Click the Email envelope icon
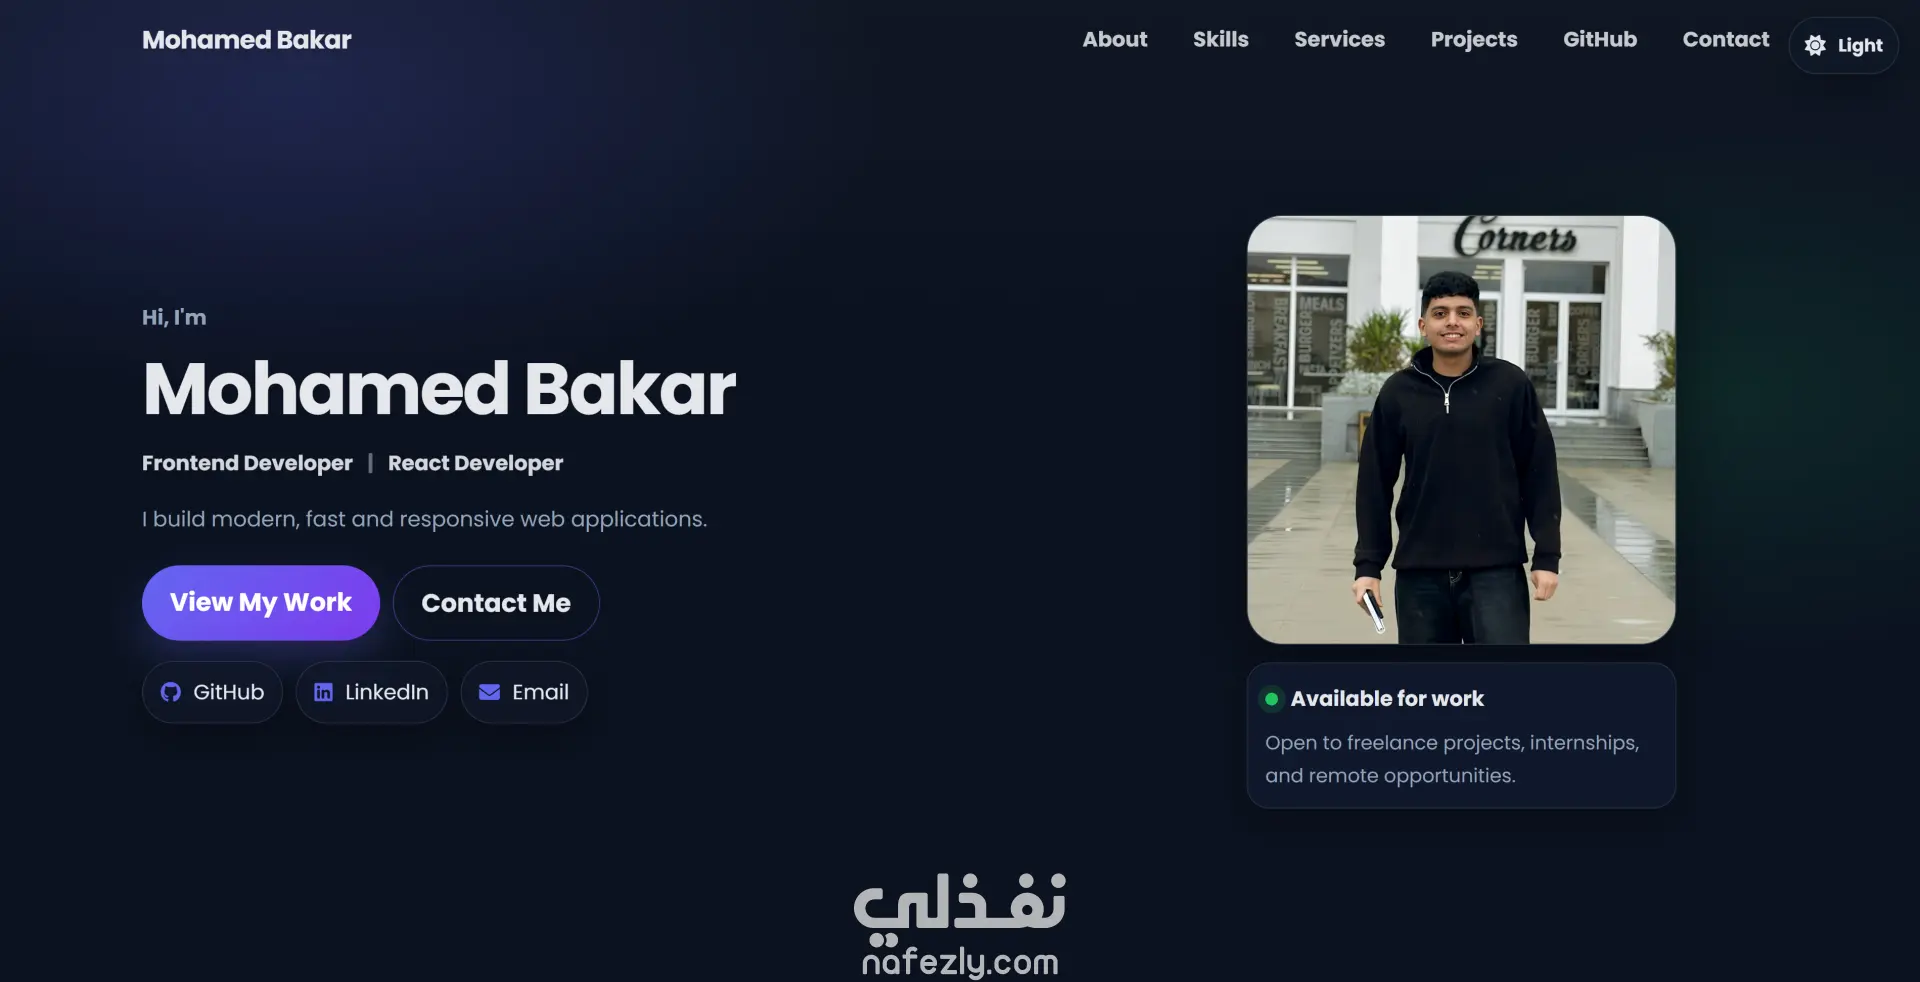Viewport: 1920px width, 982px height. click(489, 692)
